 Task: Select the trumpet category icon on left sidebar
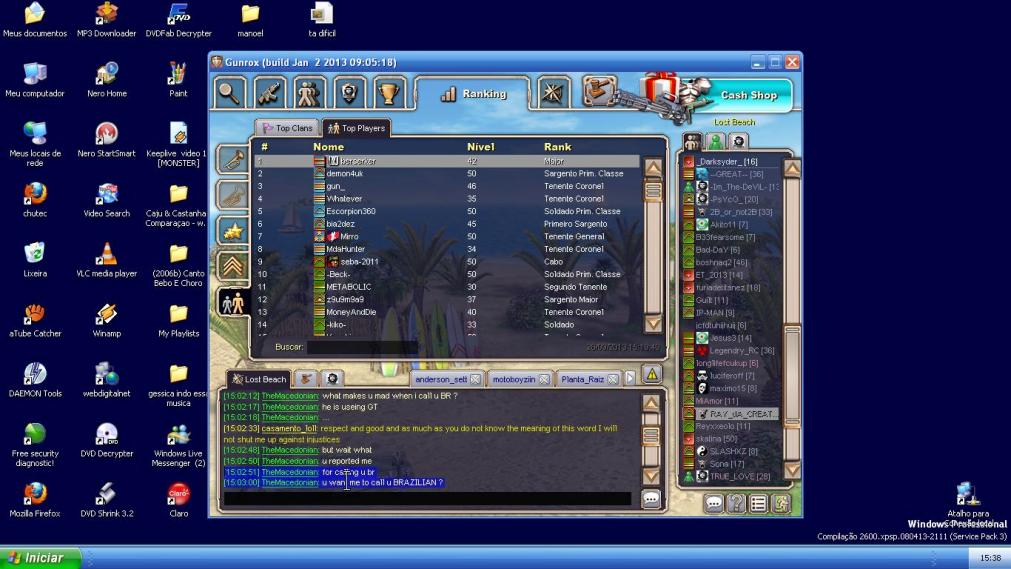232,160
